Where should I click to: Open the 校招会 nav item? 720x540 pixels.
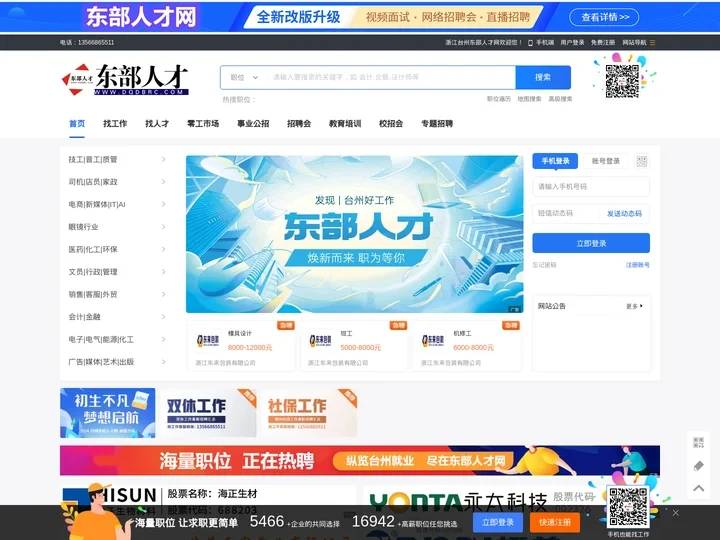point(391,124)
